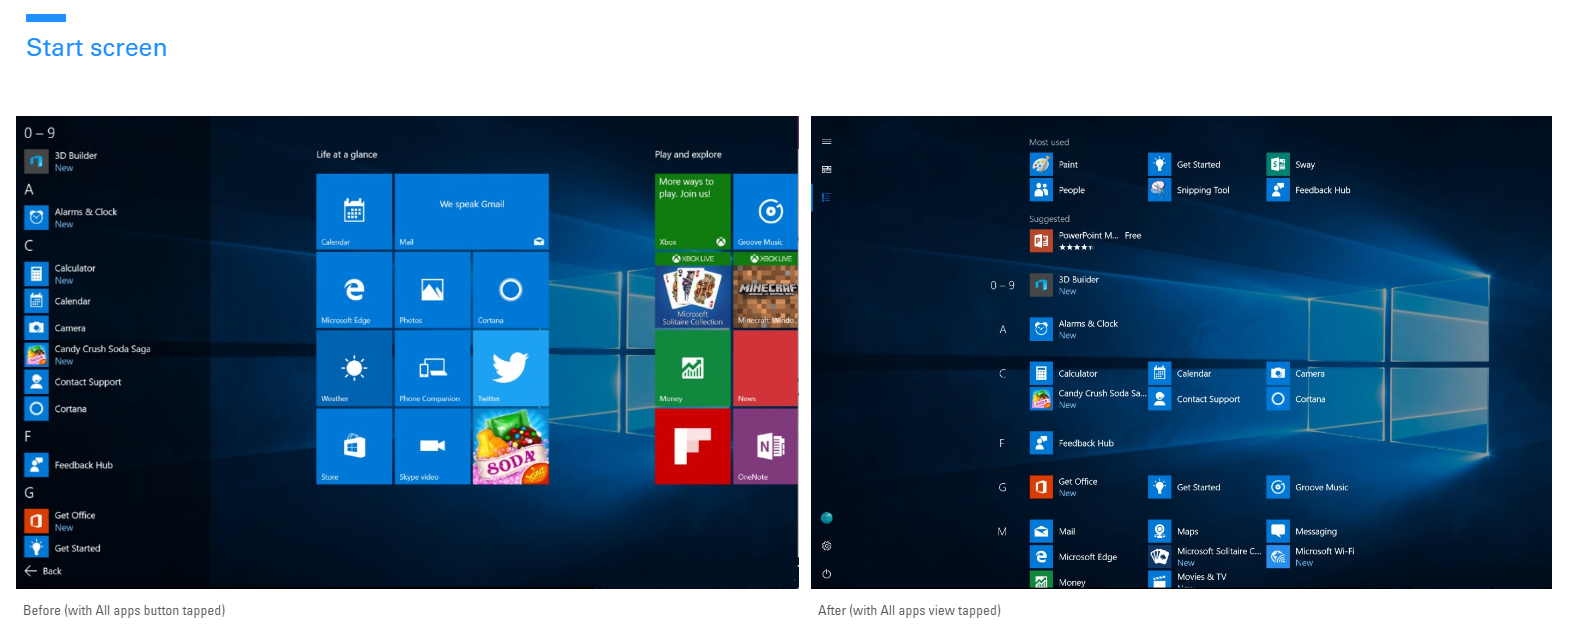Click 0 – 9 header in After all-apps view
The height and width of the screenshot is (633, 1573).
(x=1002, y=285)
